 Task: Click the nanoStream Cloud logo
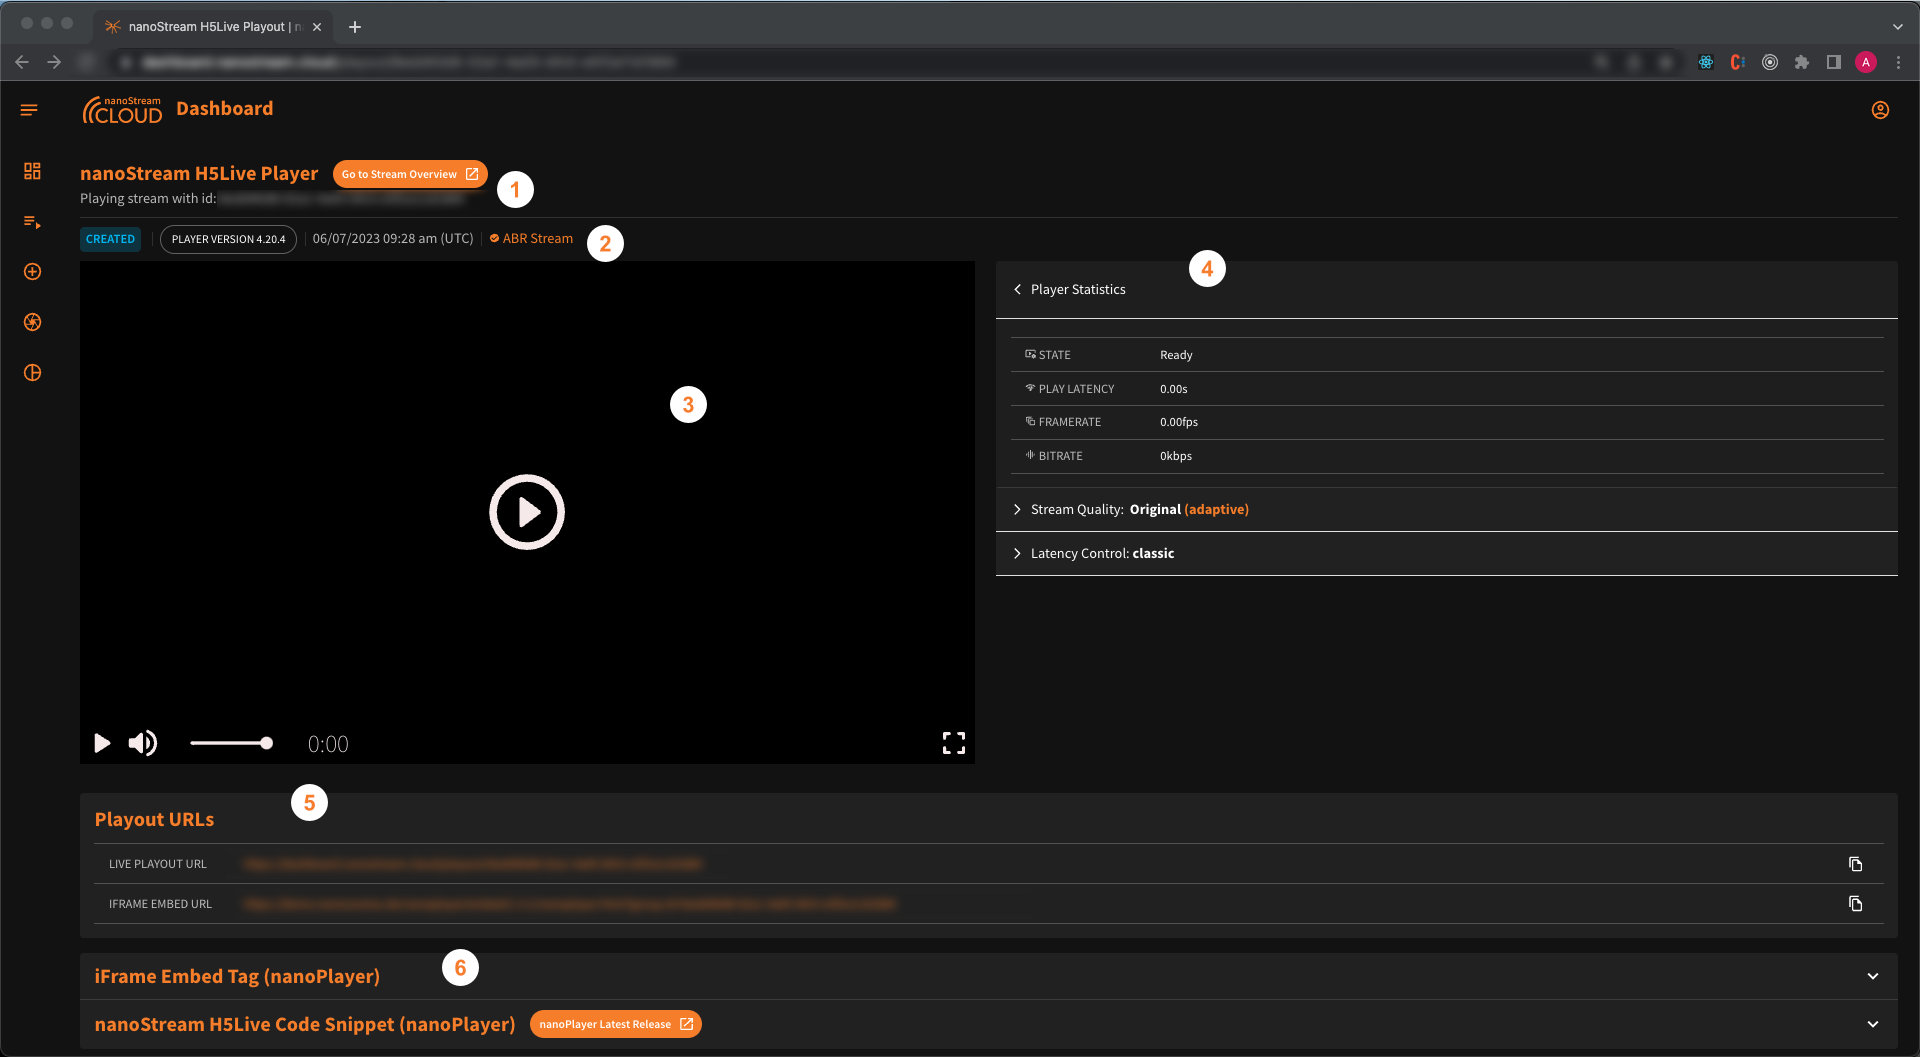122,110
